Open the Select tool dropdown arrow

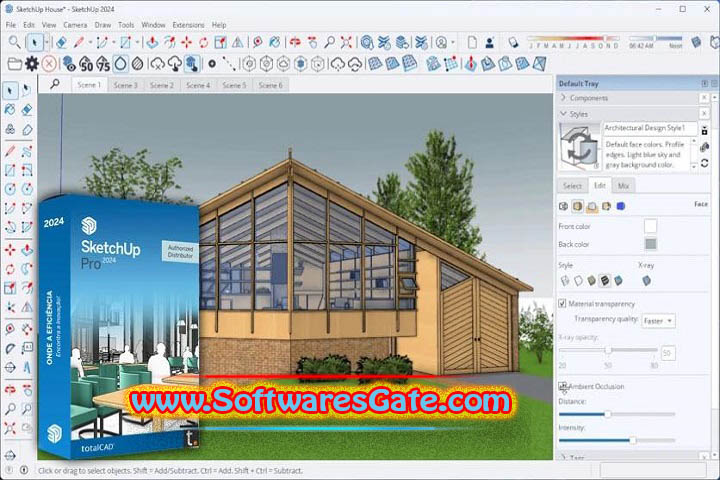point(46,43)
